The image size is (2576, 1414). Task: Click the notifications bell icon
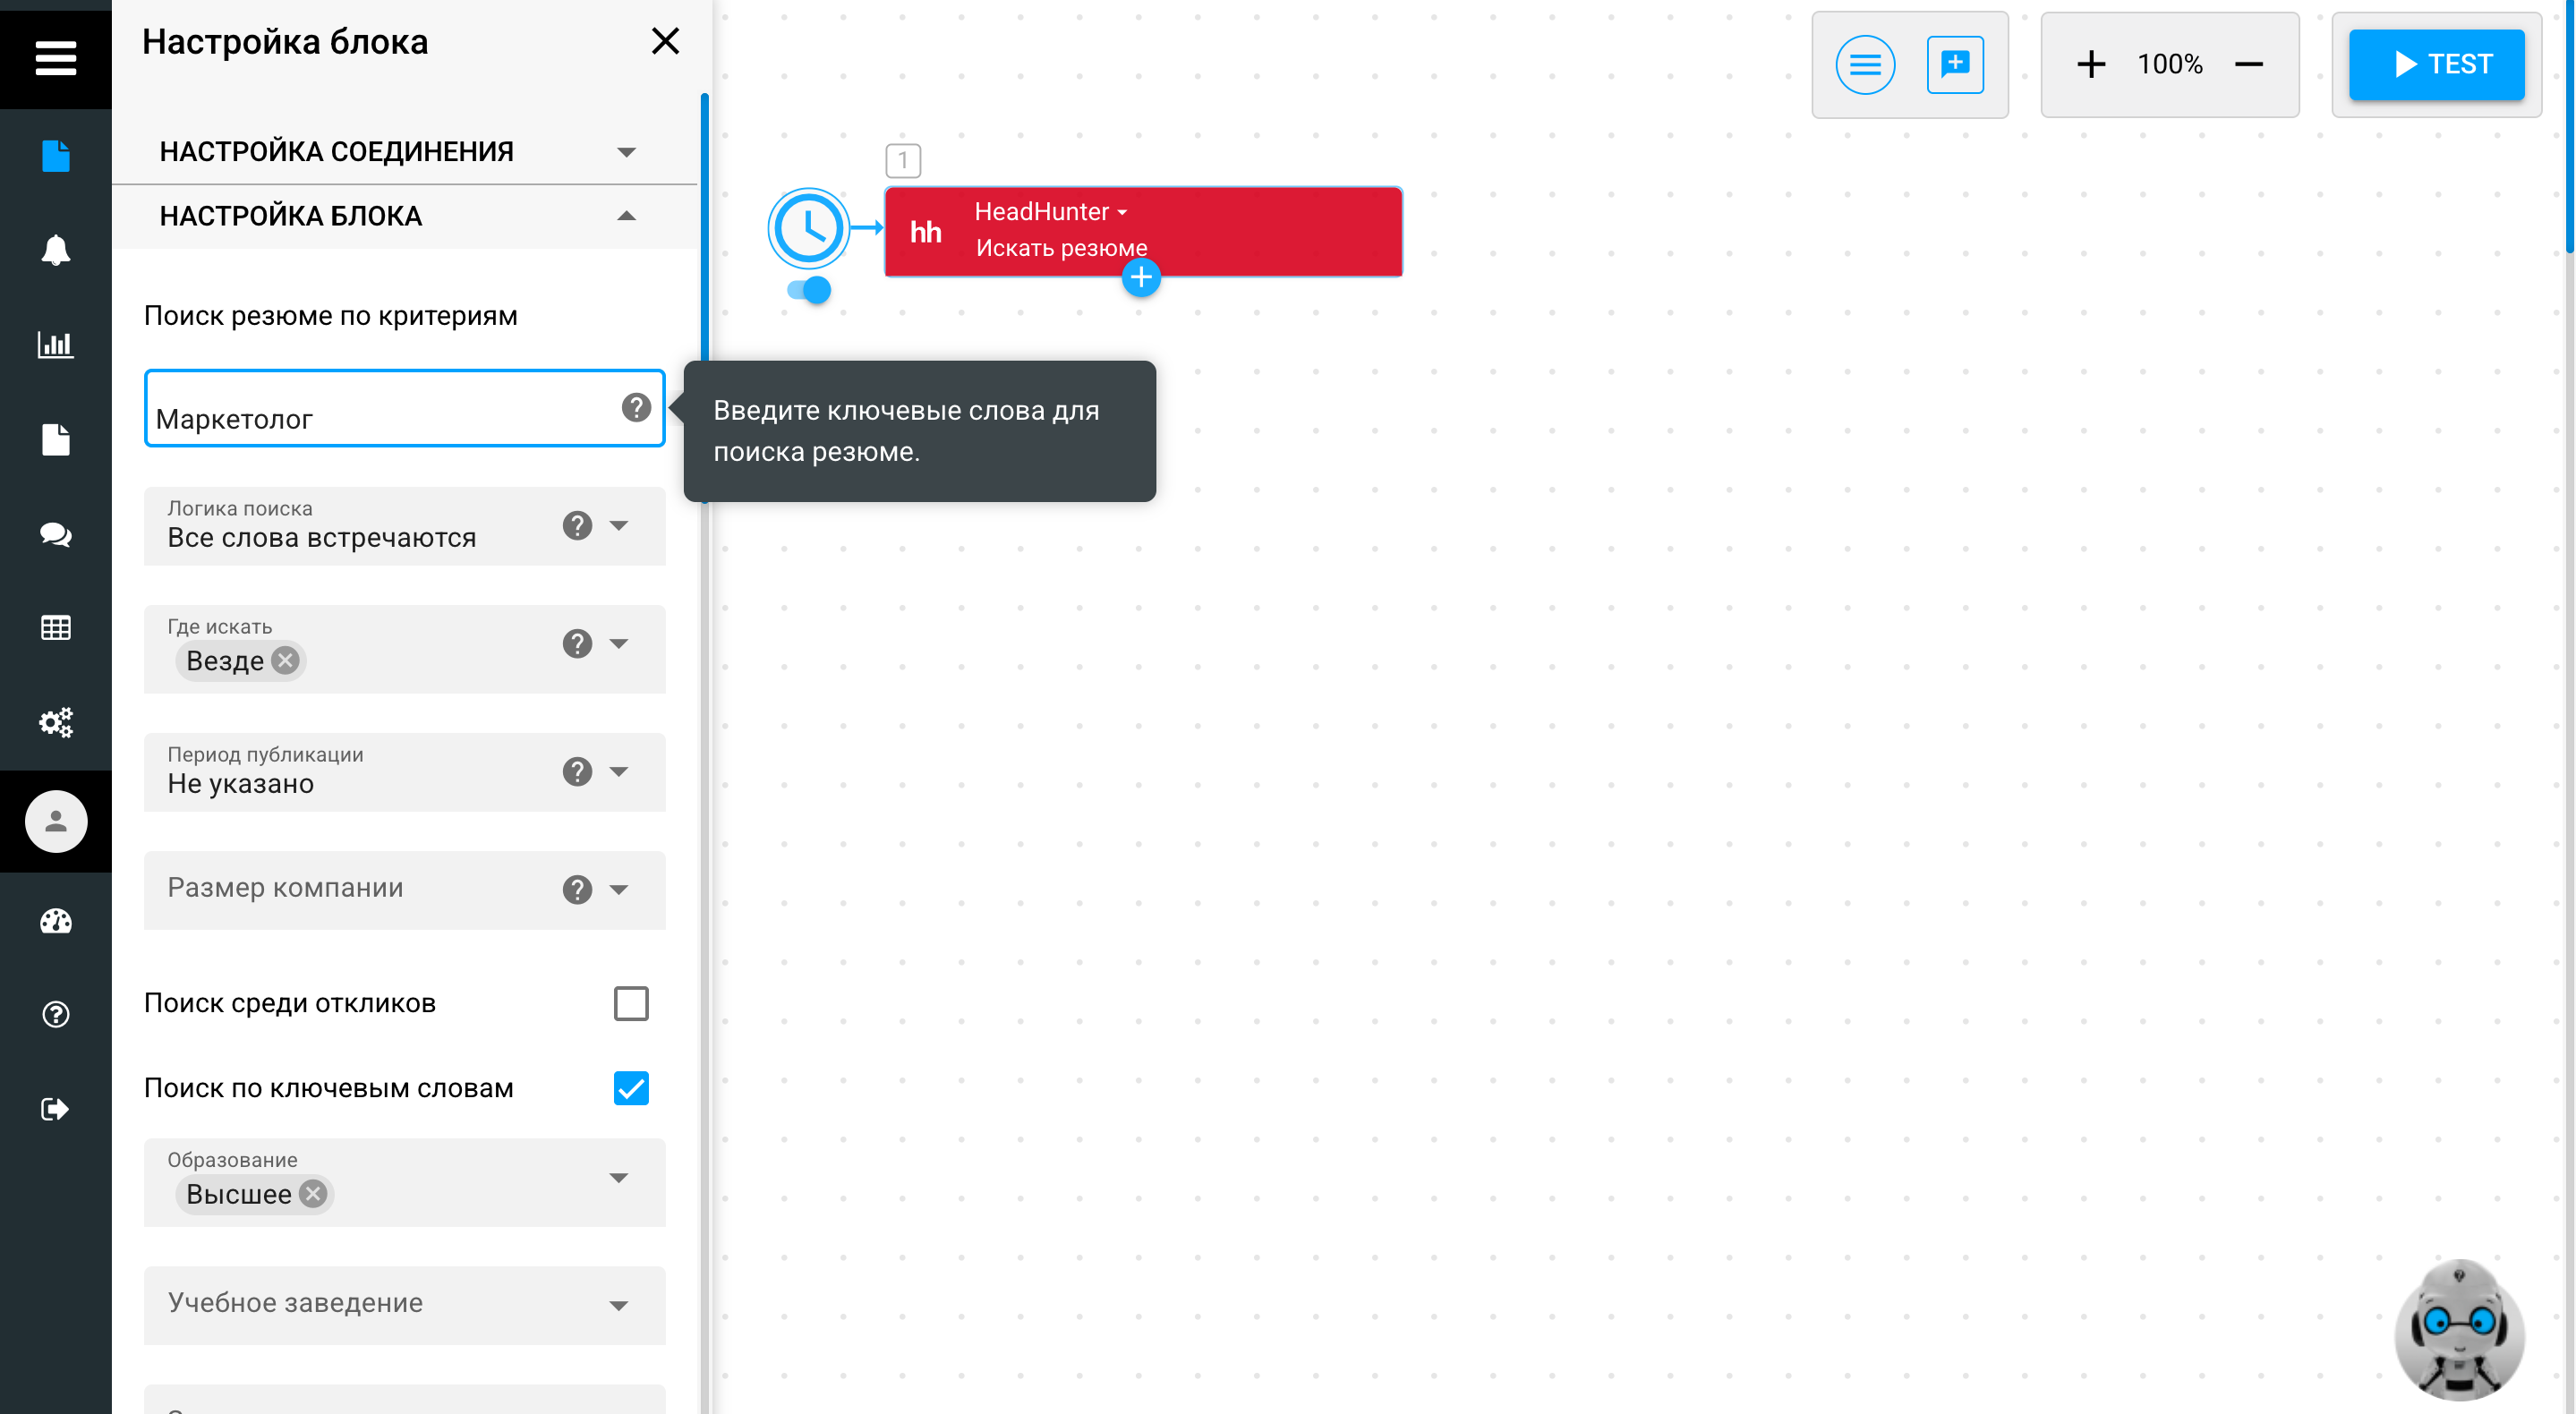click(x=55, y=250)
